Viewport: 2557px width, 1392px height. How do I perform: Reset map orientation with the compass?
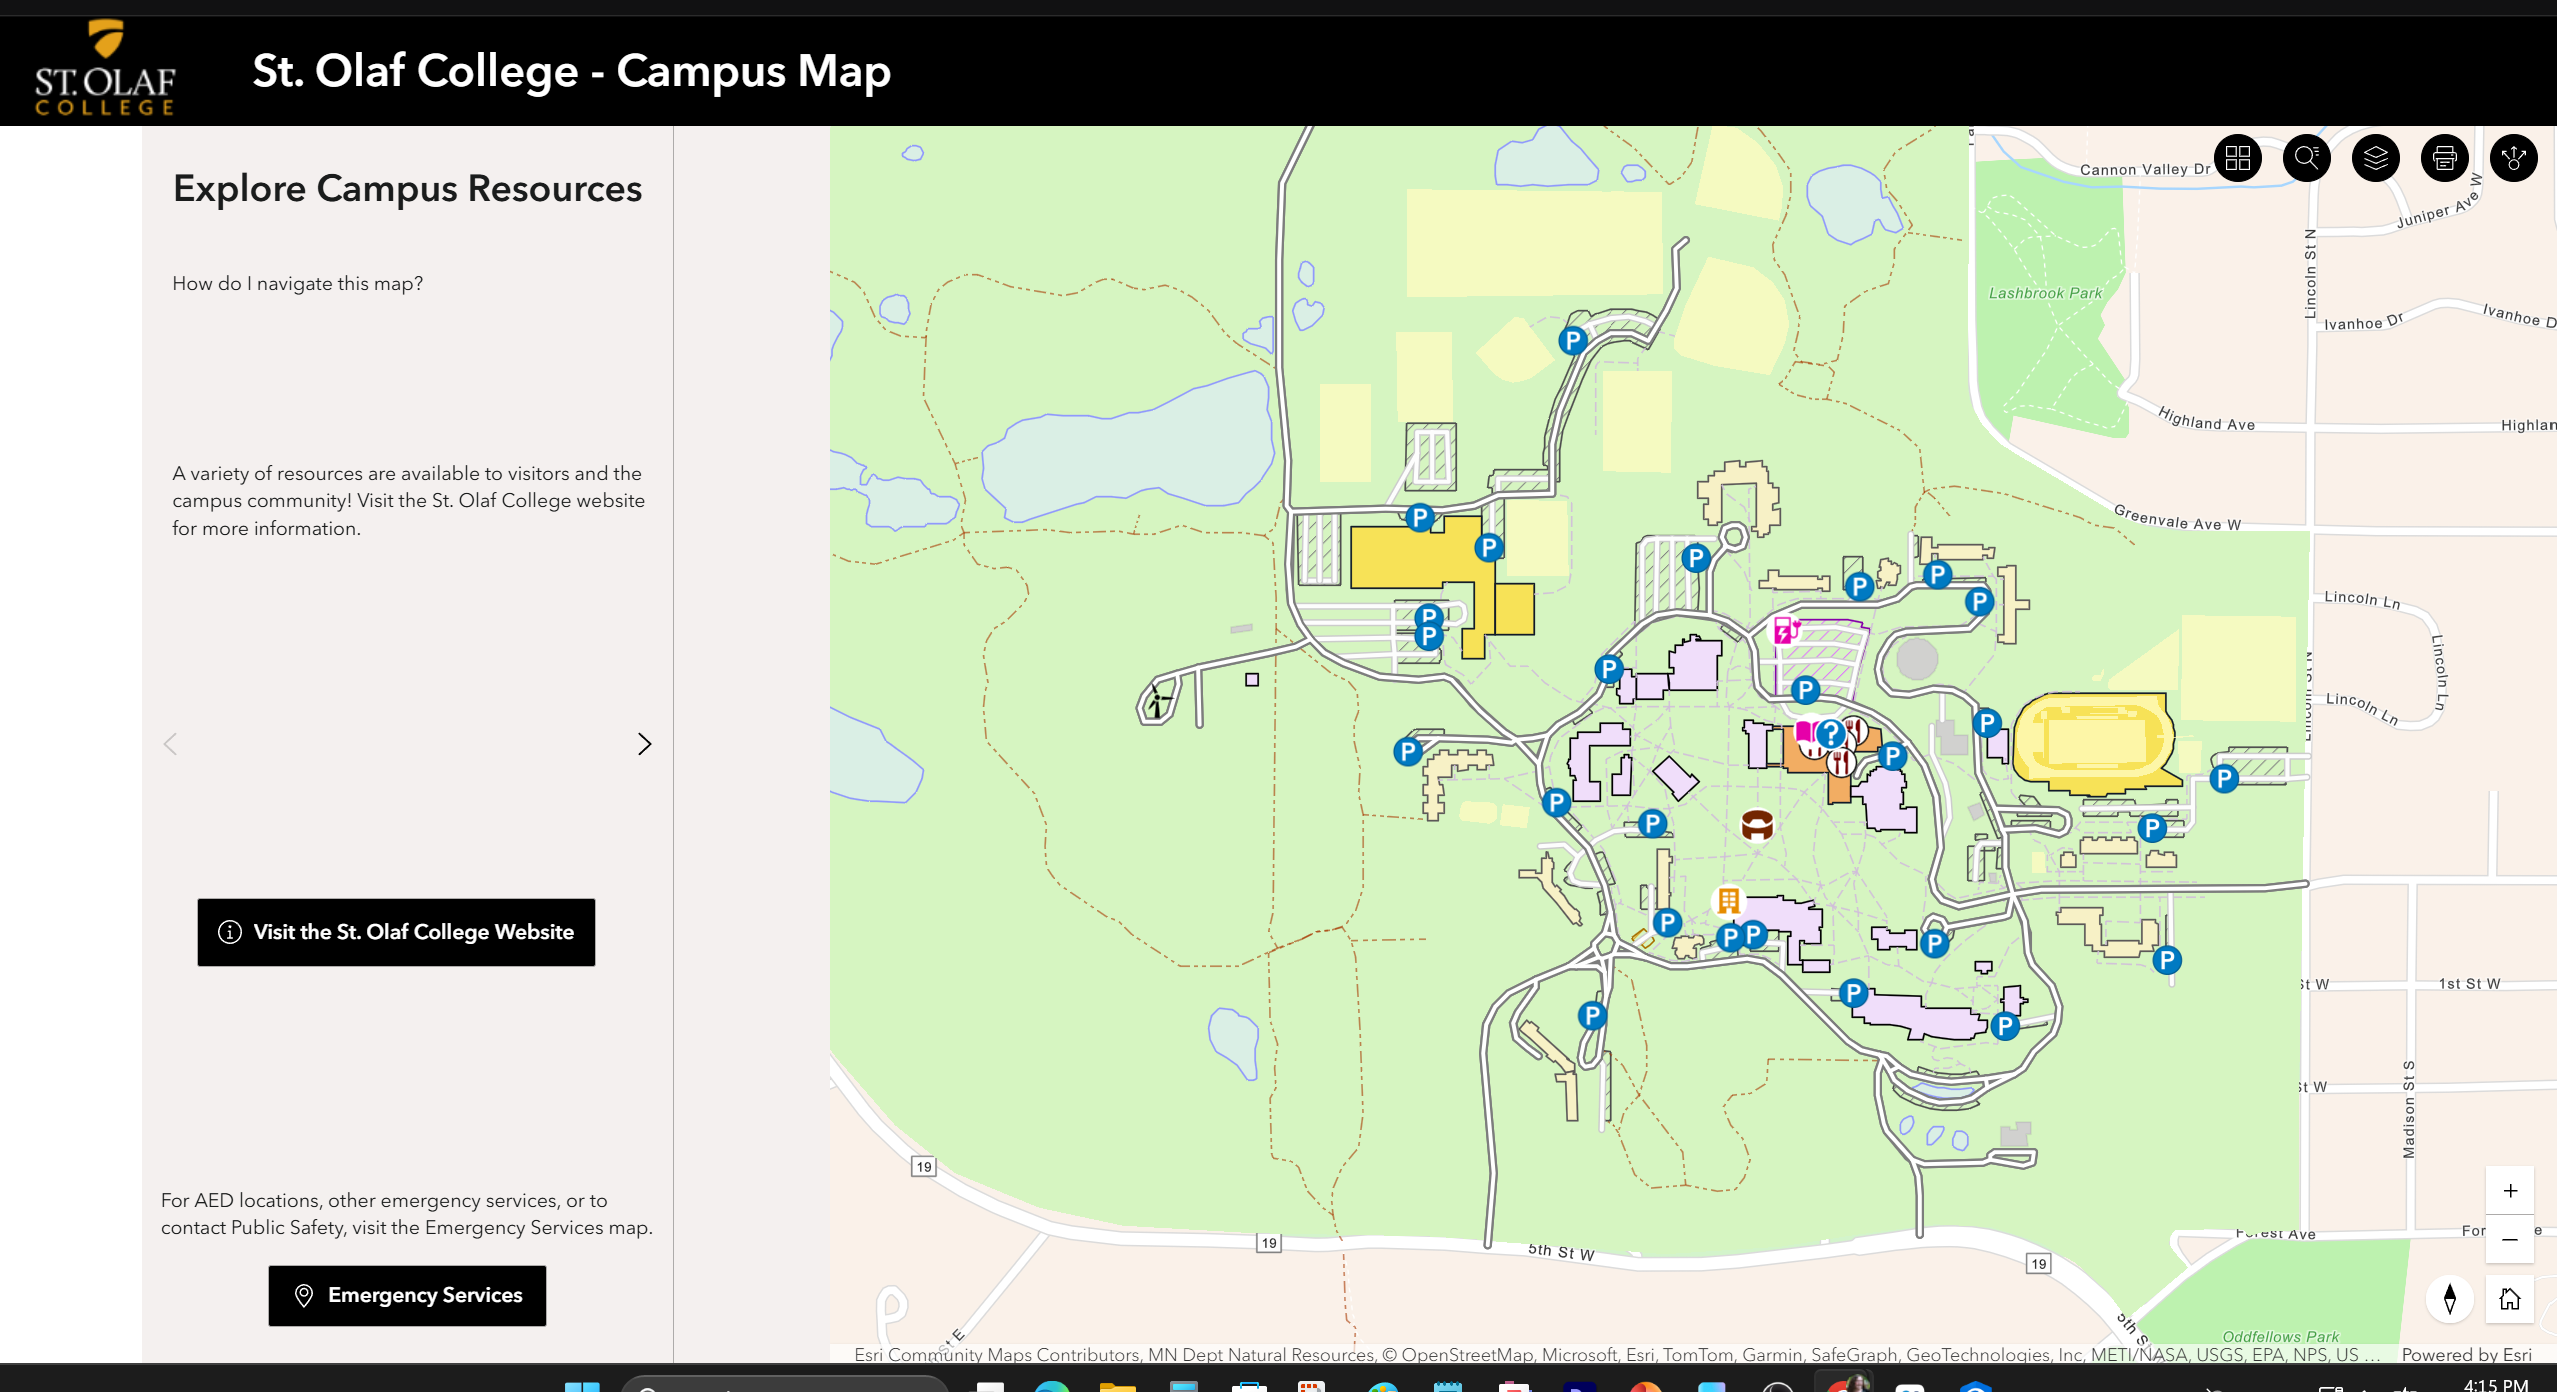pos(2450,1299)
